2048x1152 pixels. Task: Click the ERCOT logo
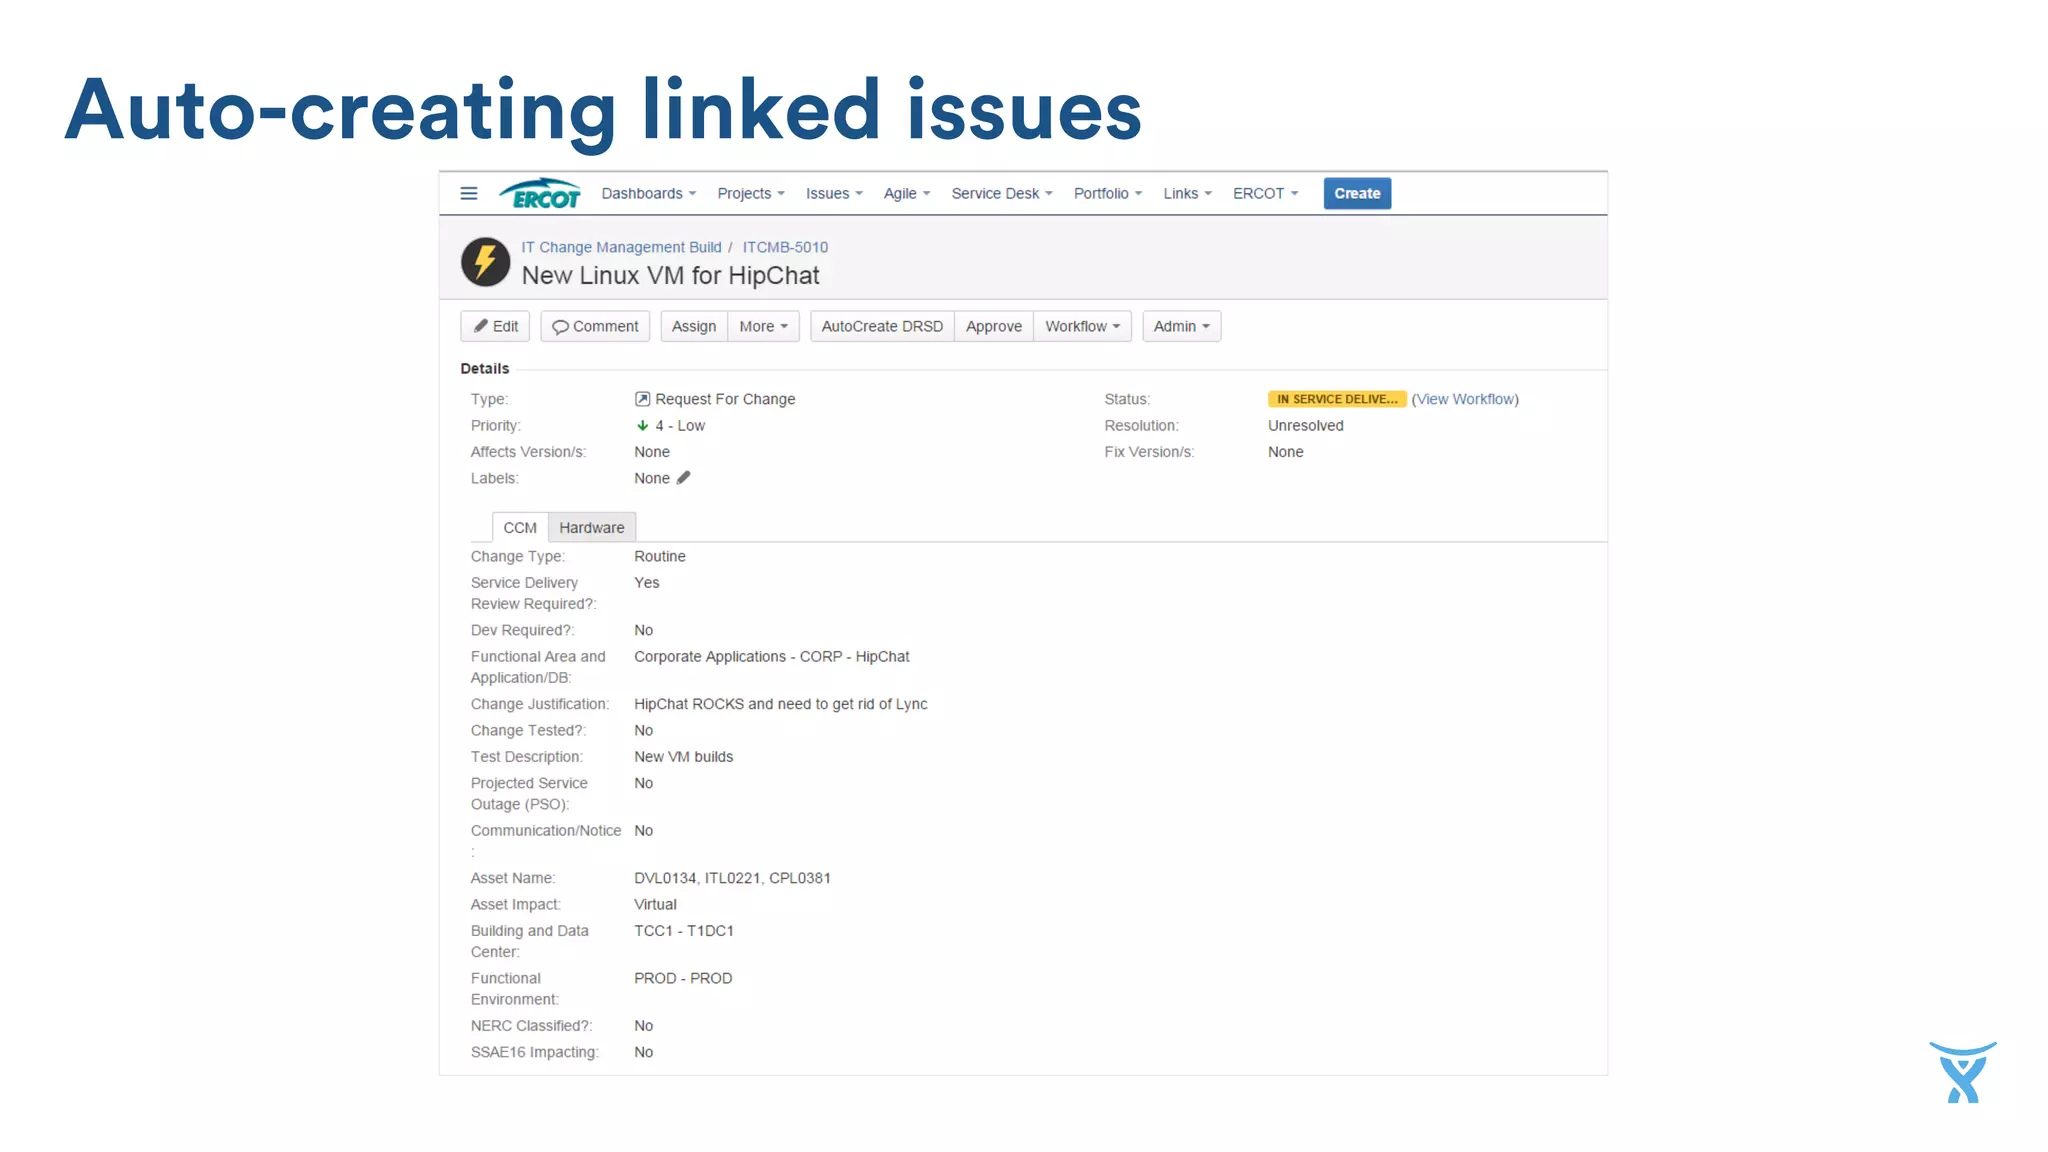point(540,193)
